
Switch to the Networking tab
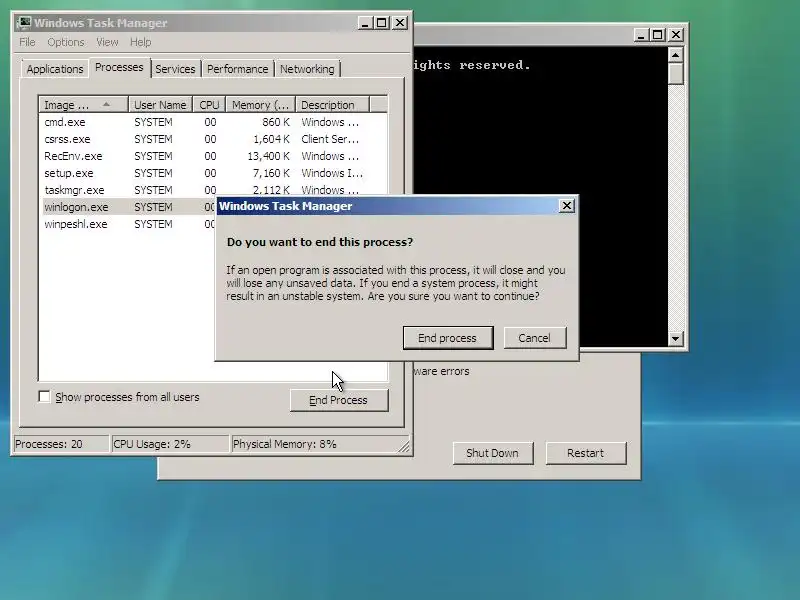click(x=307, y=69)
